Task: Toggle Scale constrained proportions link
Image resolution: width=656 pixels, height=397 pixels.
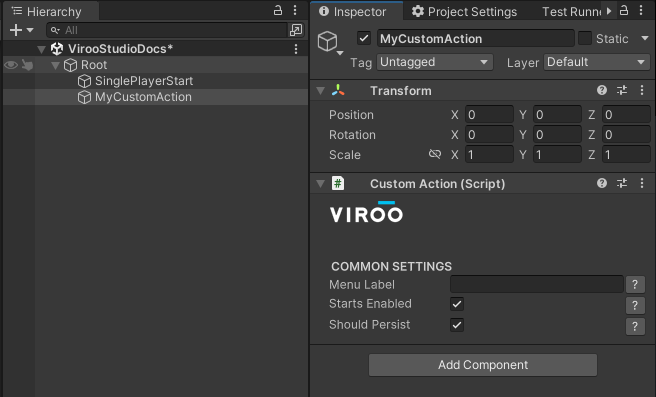Action: point(435,154)
